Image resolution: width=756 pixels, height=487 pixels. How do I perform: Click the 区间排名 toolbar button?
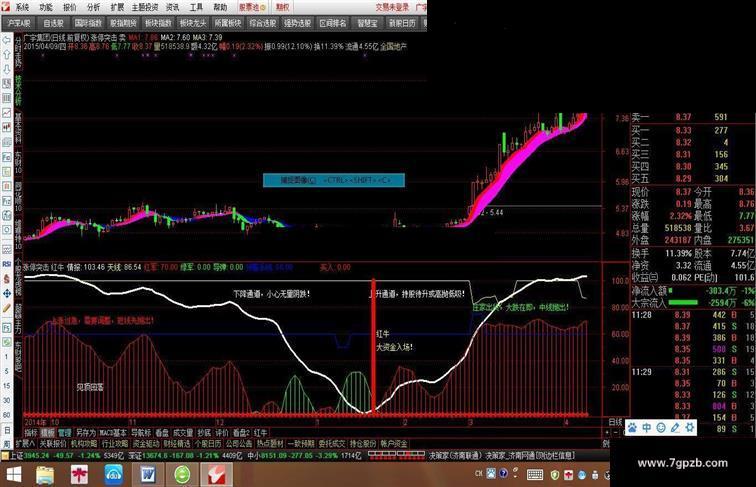click(x=333, y=23)
